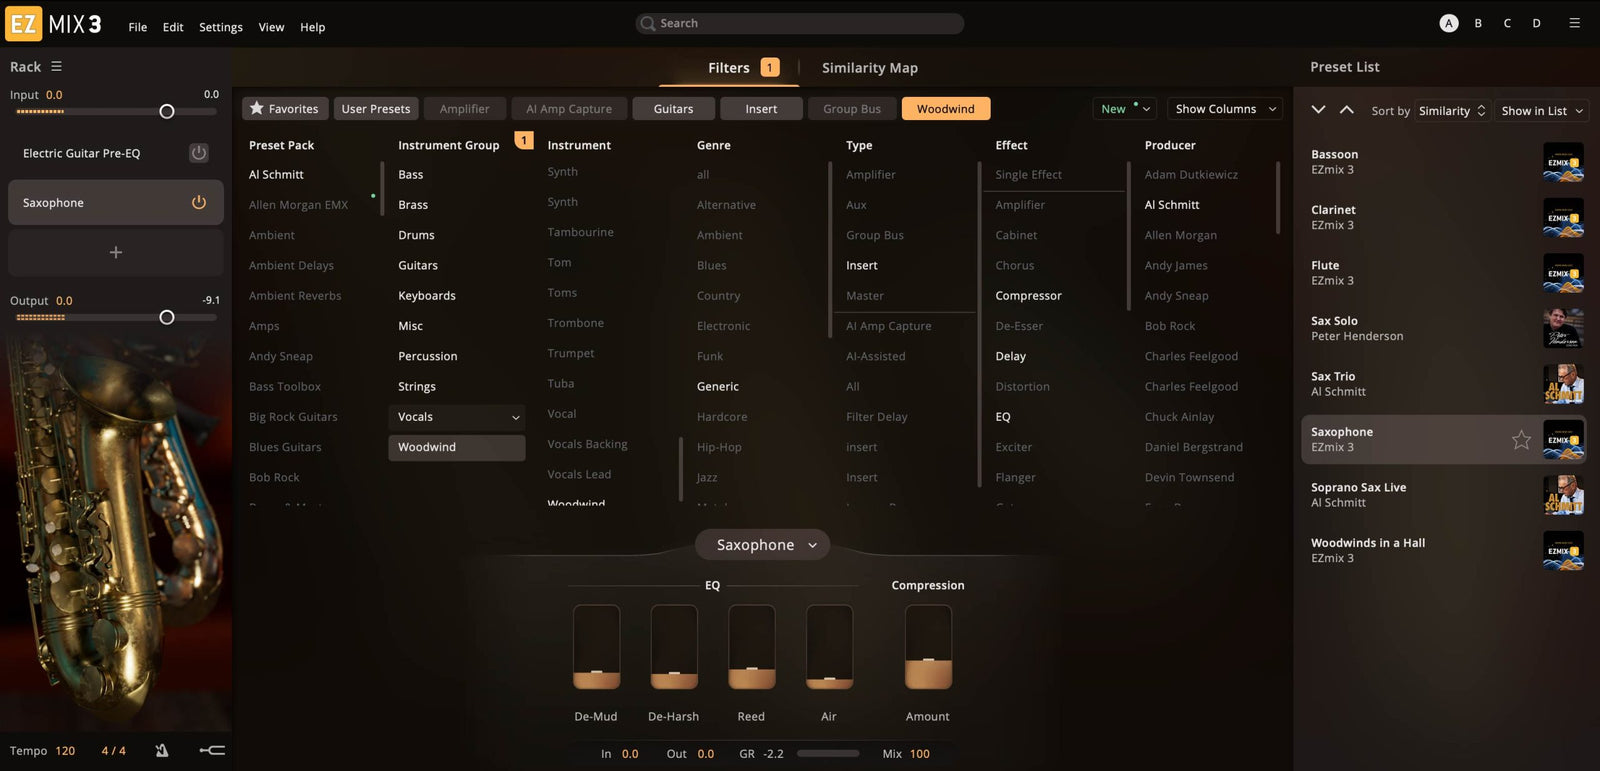This screenshot has height=771, width=1600.
Task: Select Brass in Instrument Group column
Action: (x=413, y=205)
